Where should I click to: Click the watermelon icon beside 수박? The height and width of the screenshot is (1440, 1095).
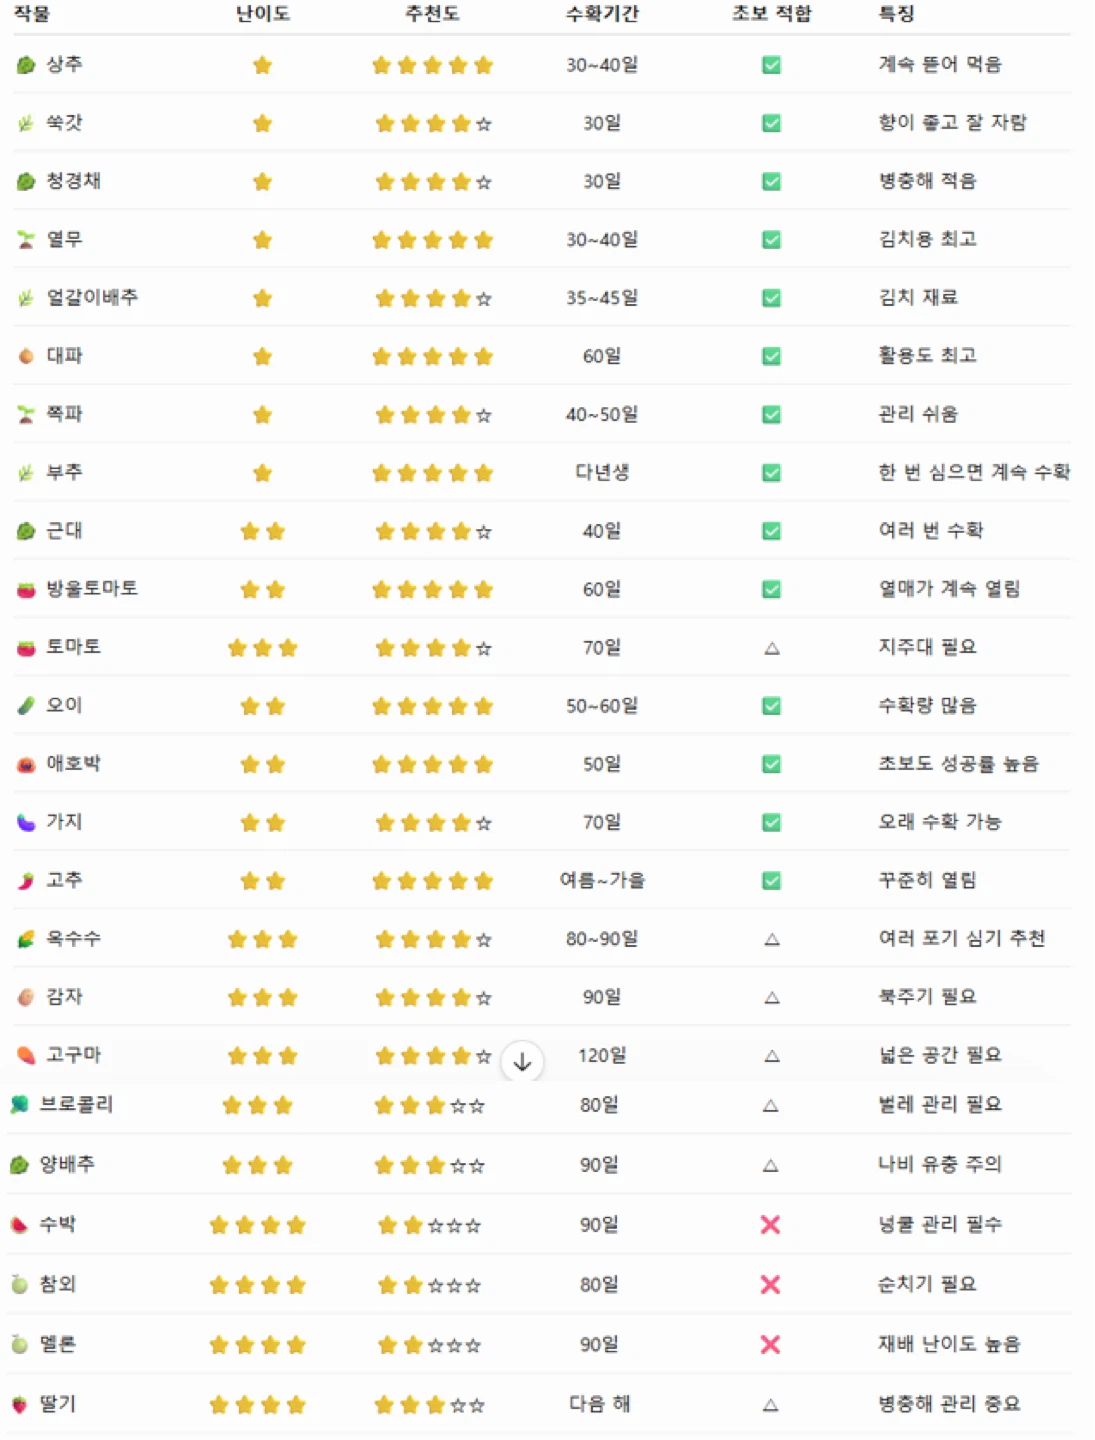point(19,1225)
